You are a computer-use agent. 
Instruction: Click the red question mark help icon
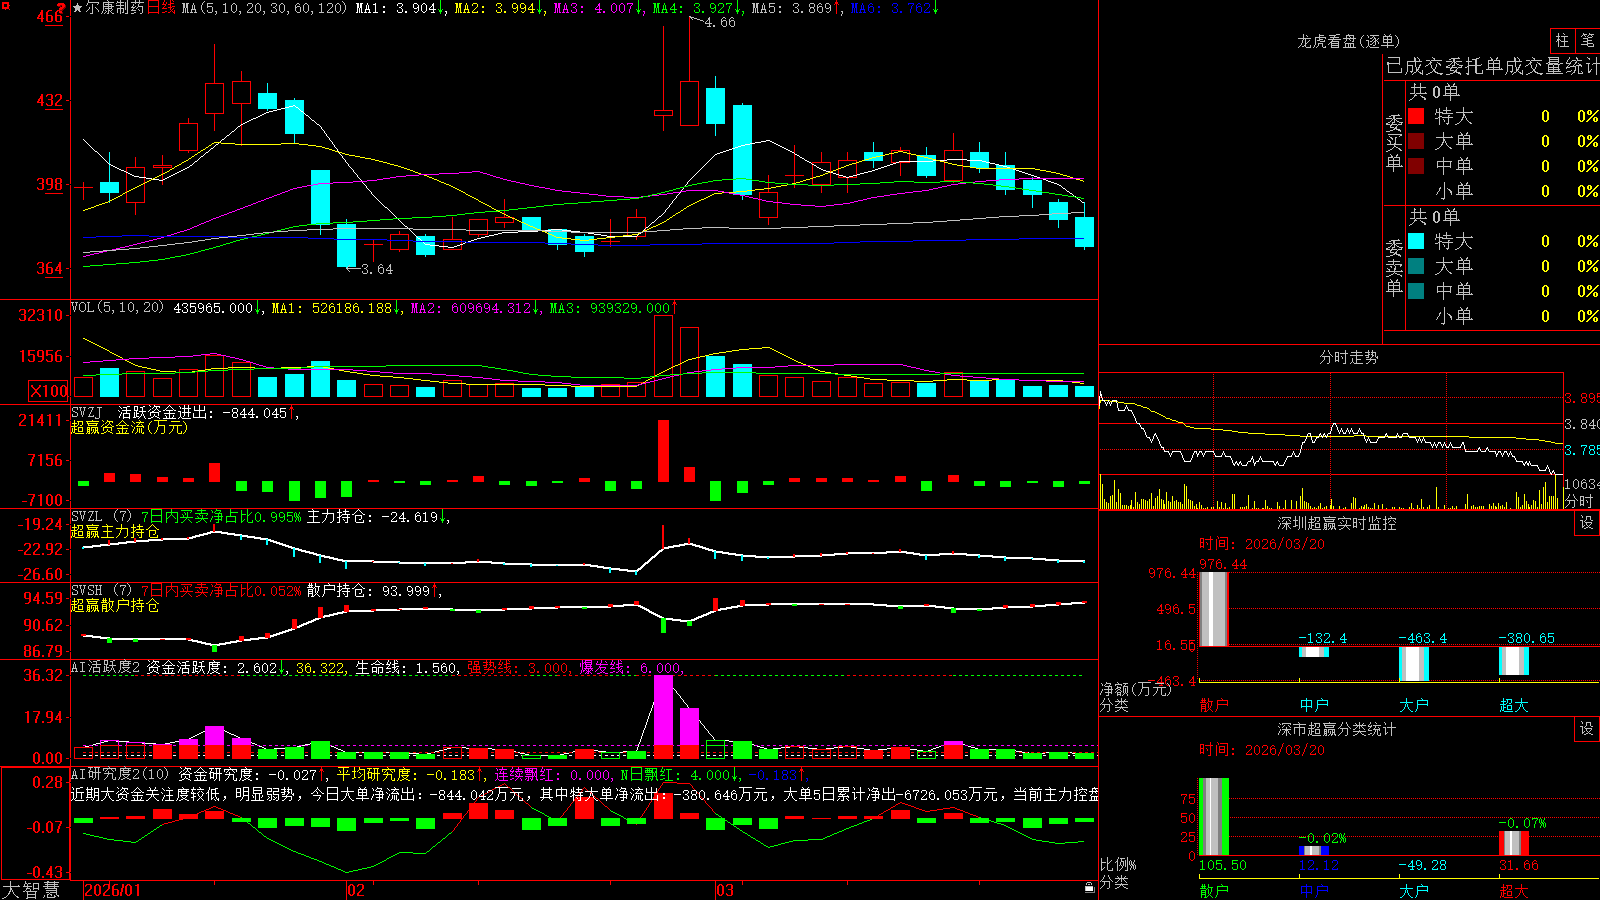click(x=62, y=8)
